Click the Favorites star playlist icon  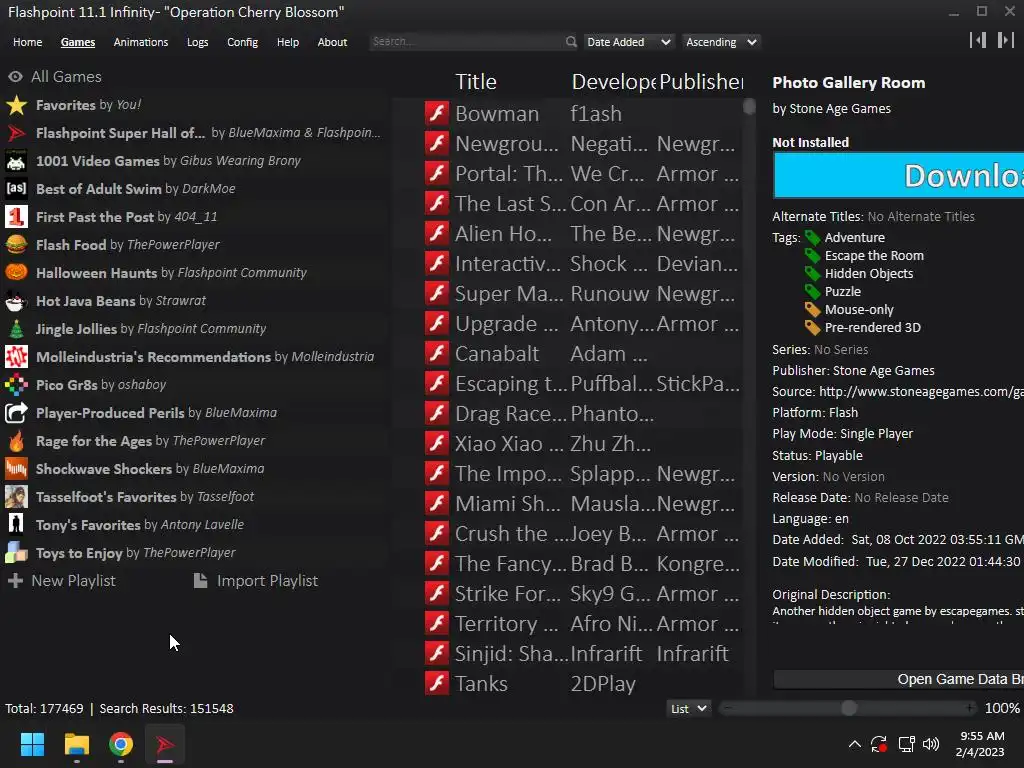pos(16,105)
